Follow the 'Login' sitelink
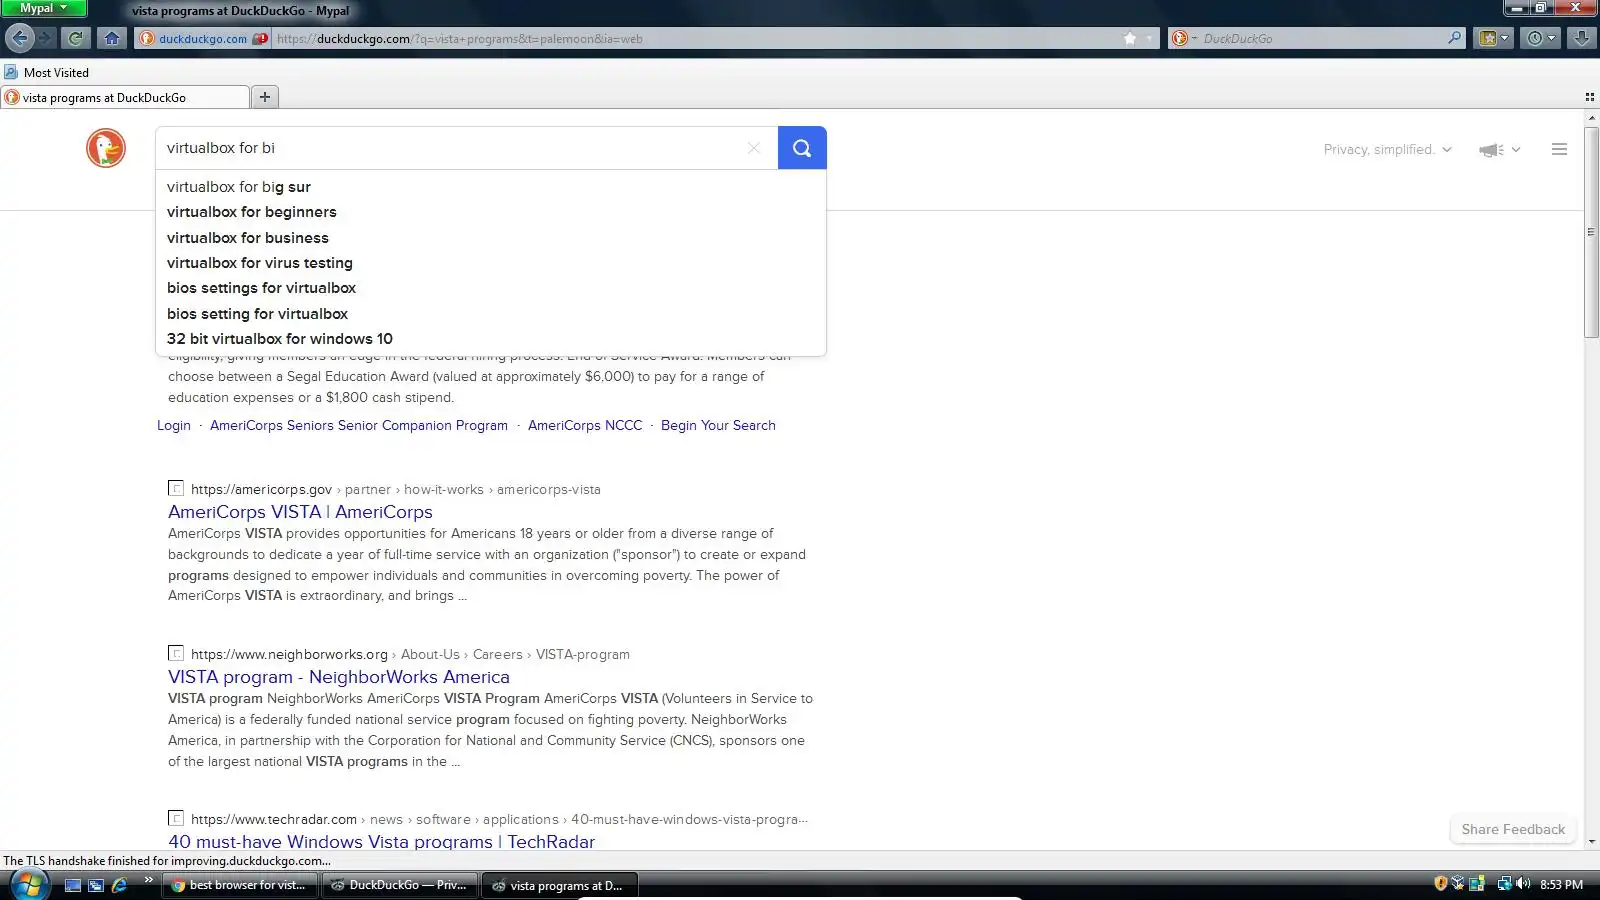Screen dimensions: 1600x900 coord(174,425)
